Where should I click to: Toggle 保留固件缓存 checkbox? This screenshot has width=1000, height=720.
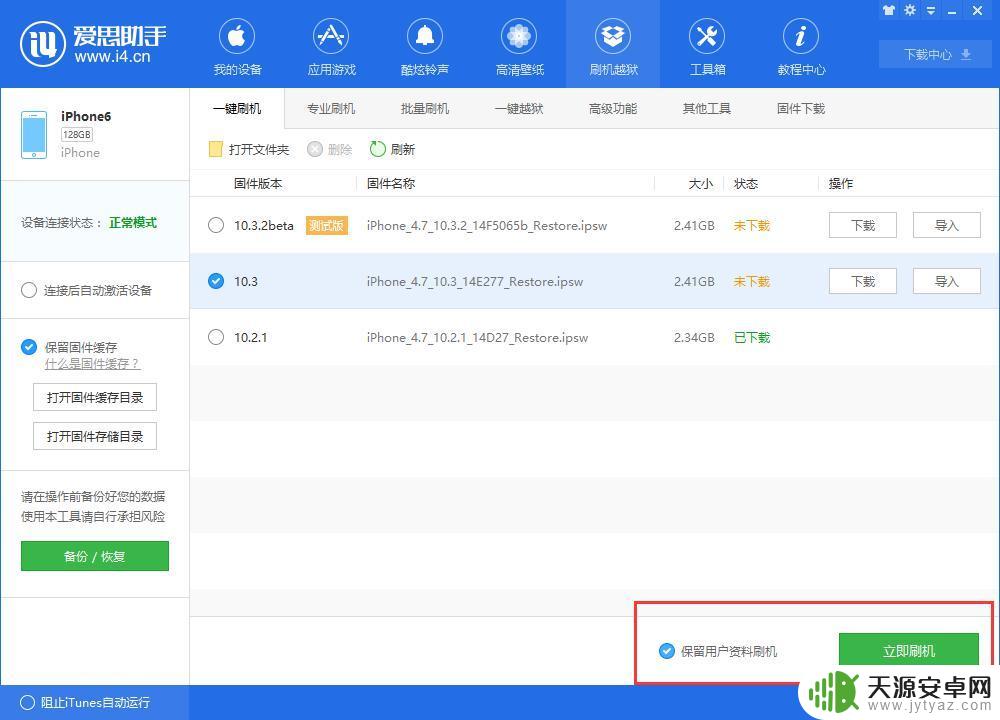coord(29,347)
